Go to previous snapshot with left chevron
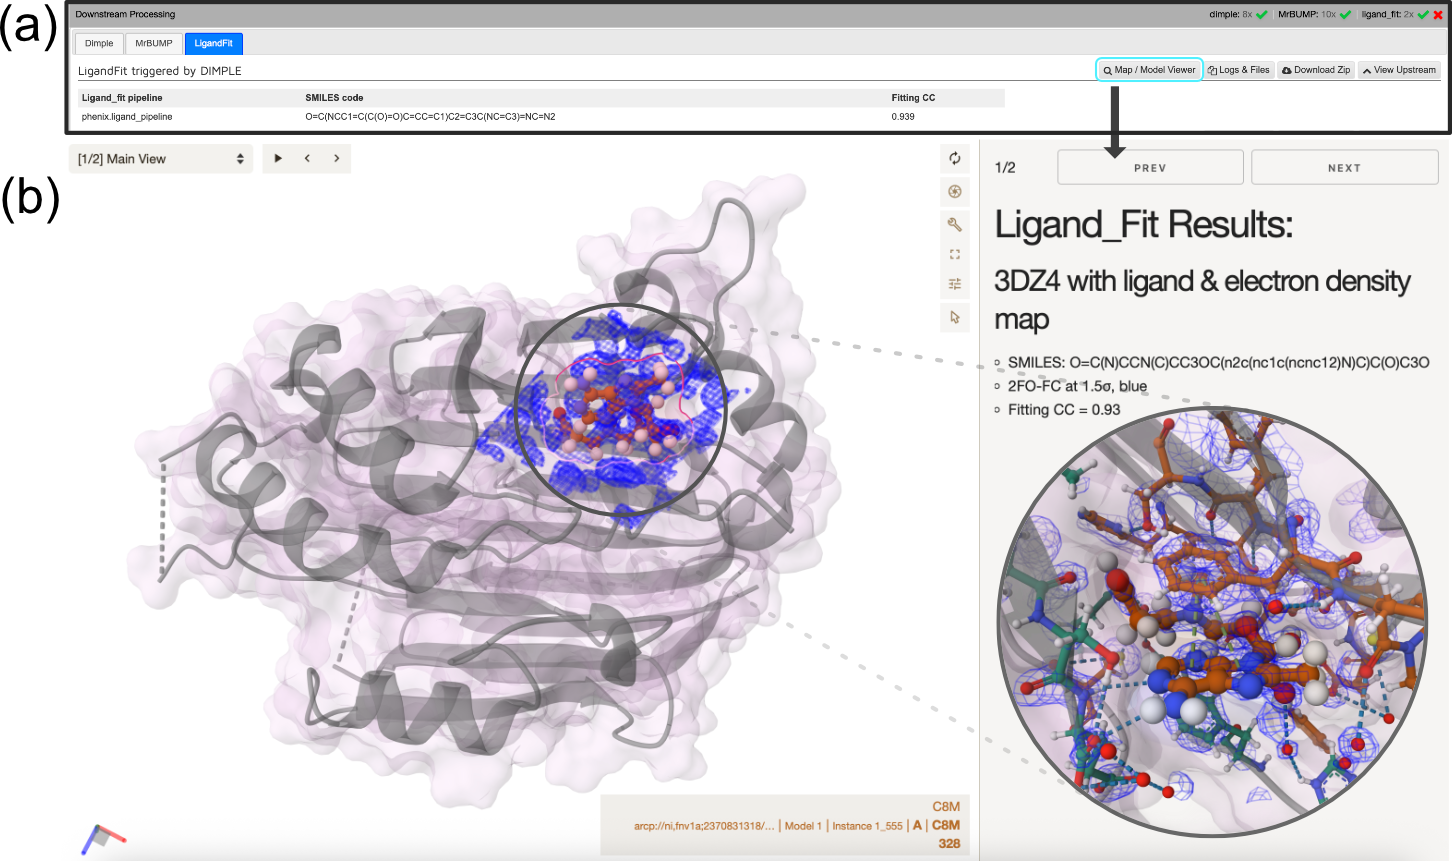 pyautogui.click(x=307, y=158)
